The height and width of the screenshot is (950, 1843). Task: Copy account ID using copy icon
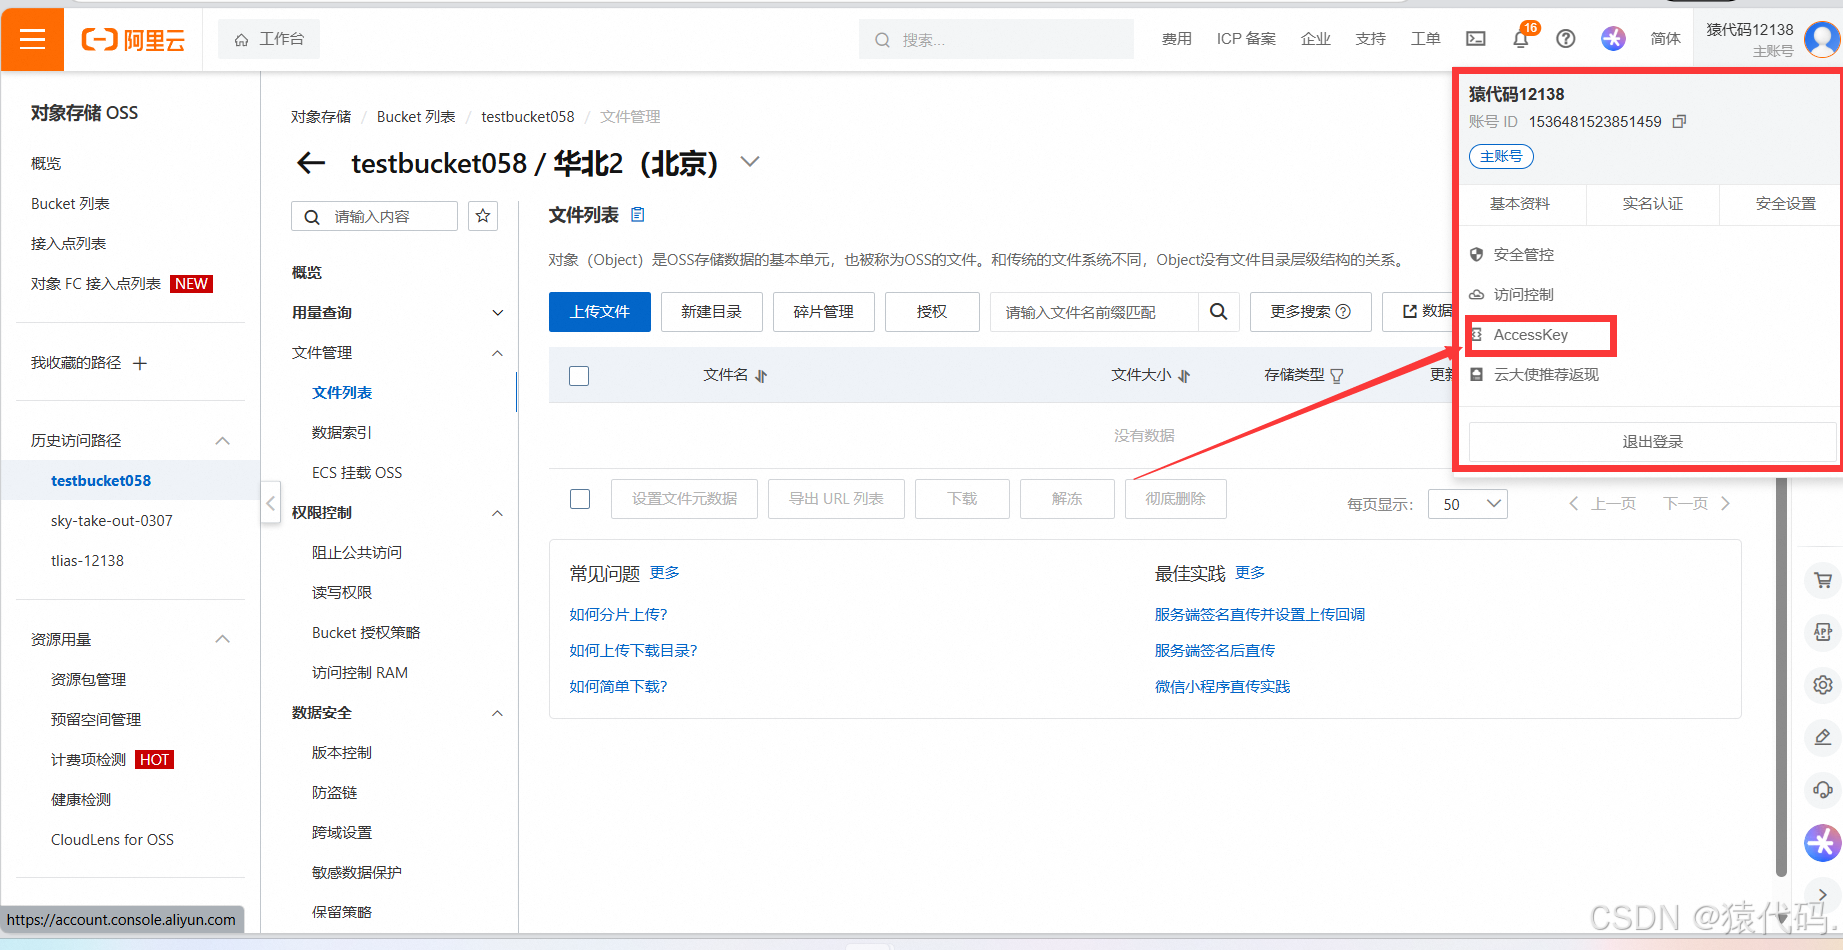pyautogui.click(x=1680, y=121)
